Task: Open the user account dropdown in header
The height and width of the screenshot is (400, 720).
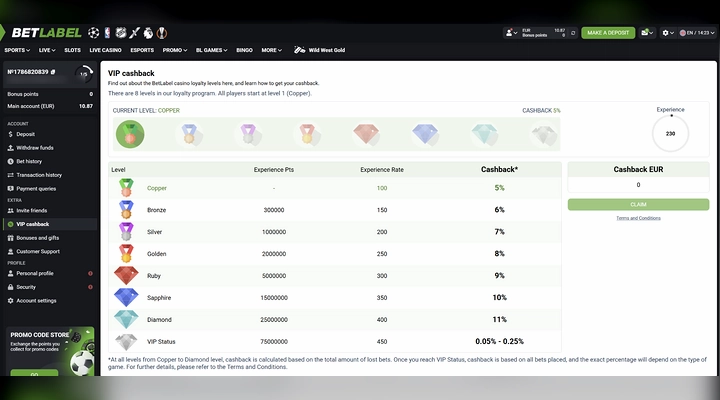Action: [511, 33]
